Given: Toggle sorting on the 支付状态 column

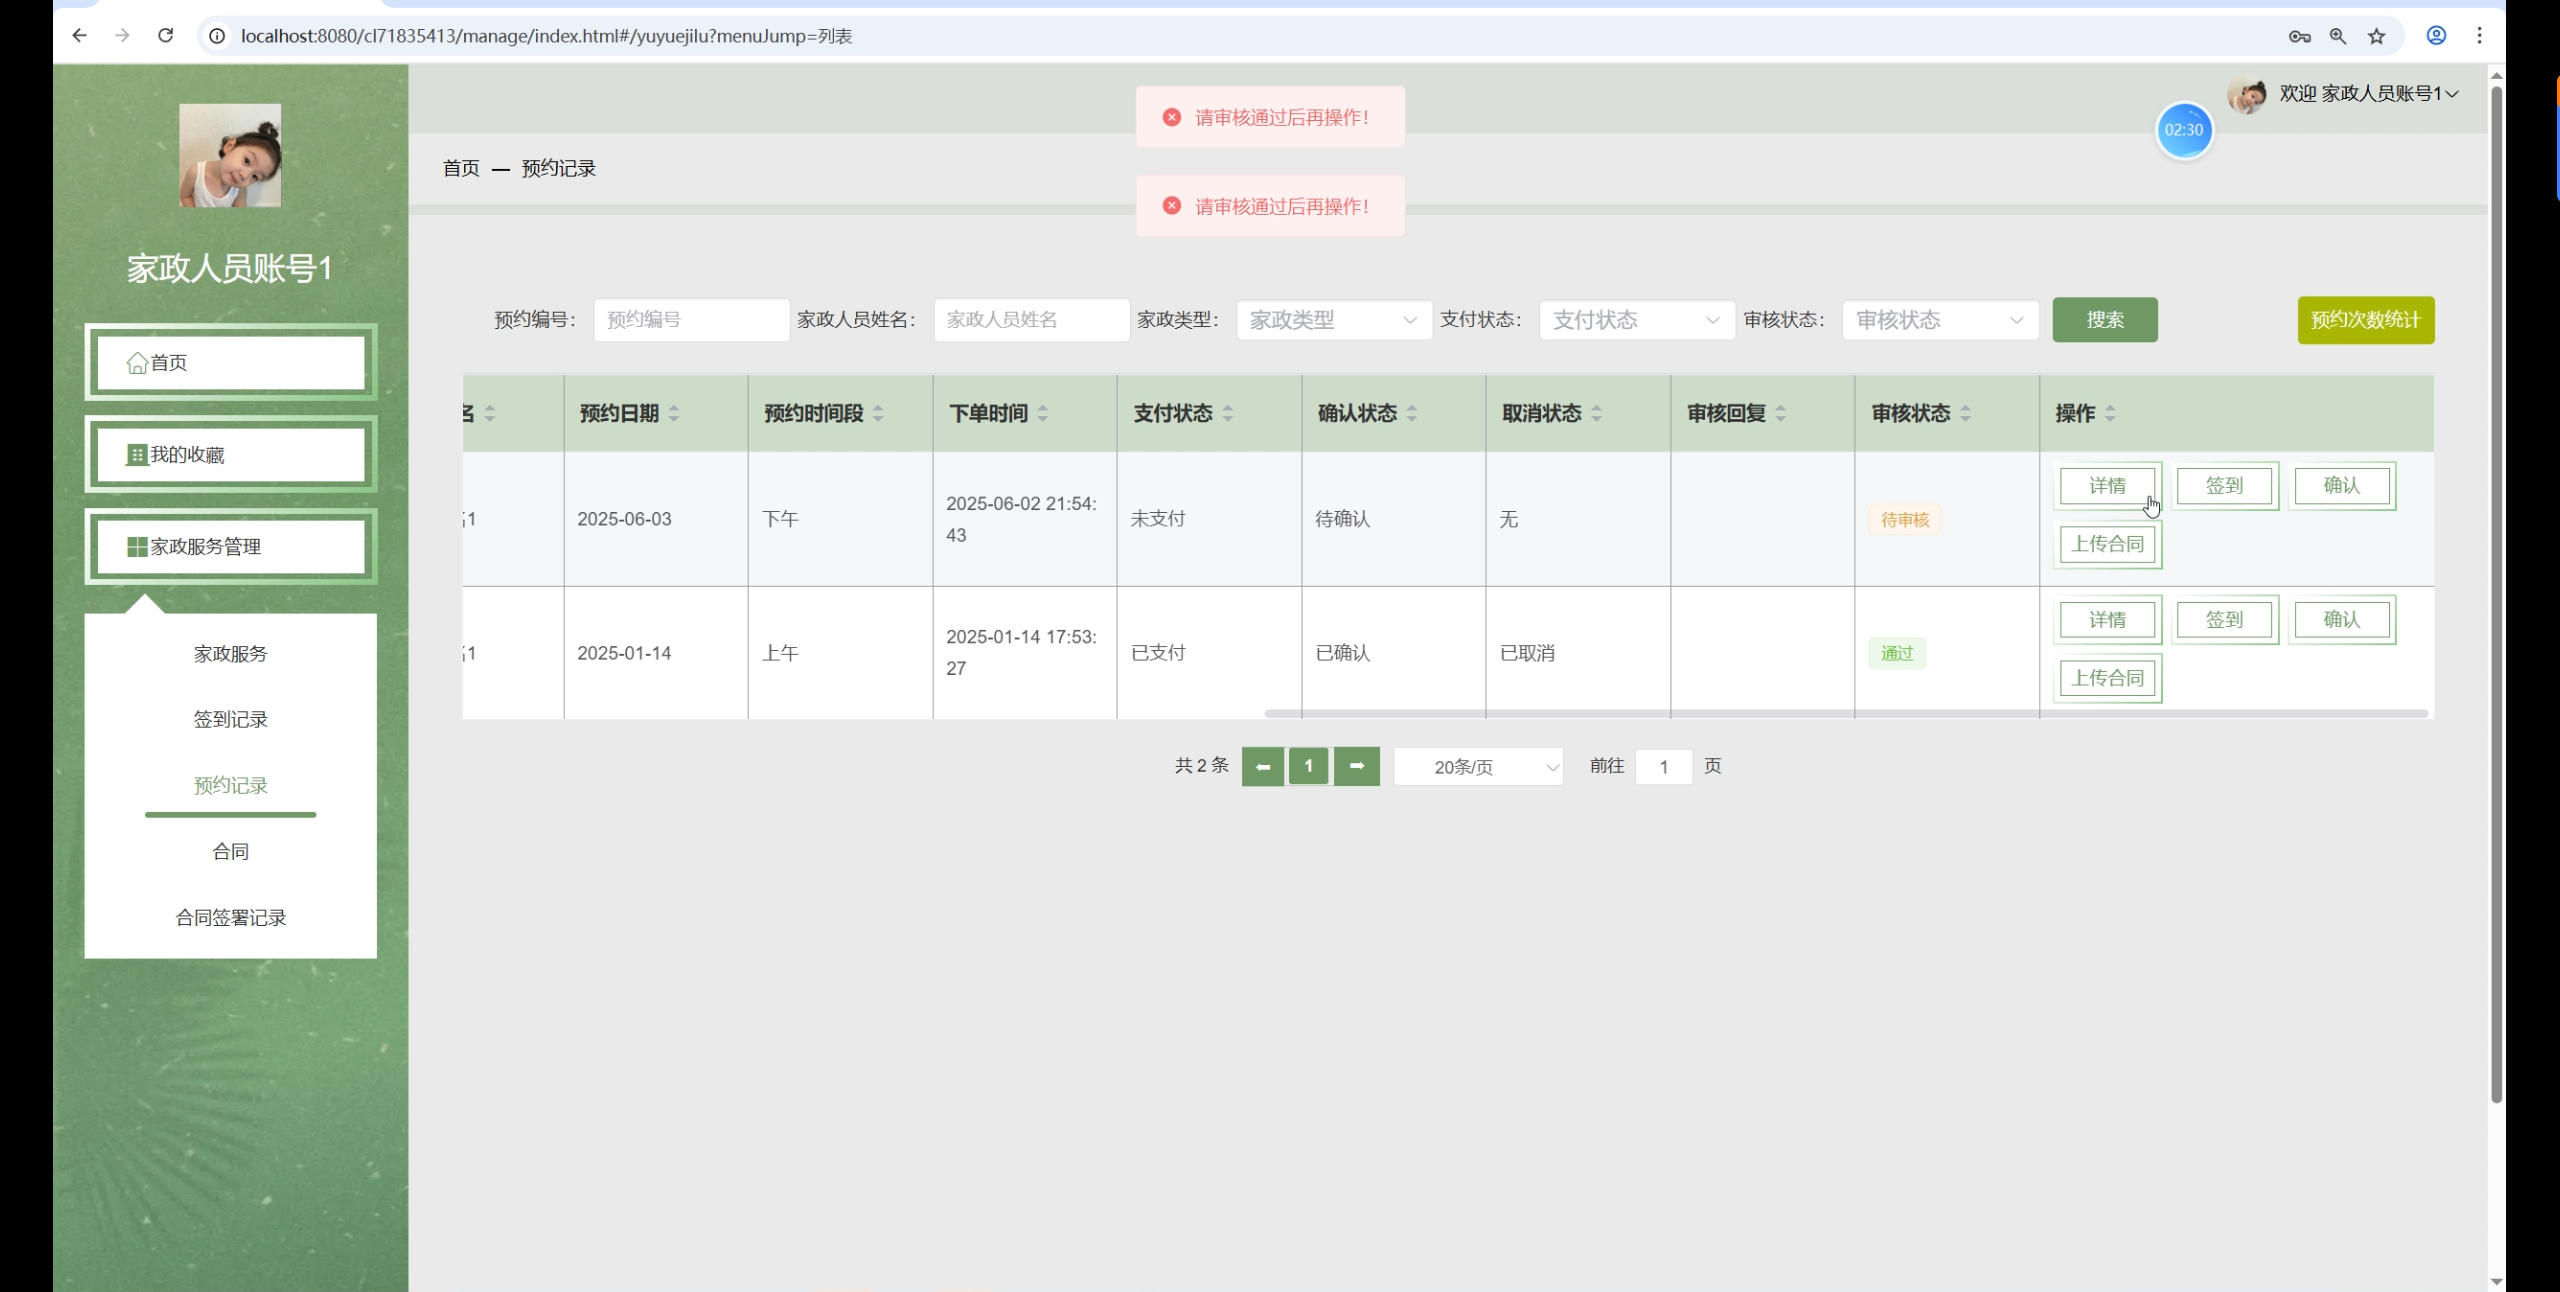Looking at the screenshot, I should click(x=1227, y=413).
